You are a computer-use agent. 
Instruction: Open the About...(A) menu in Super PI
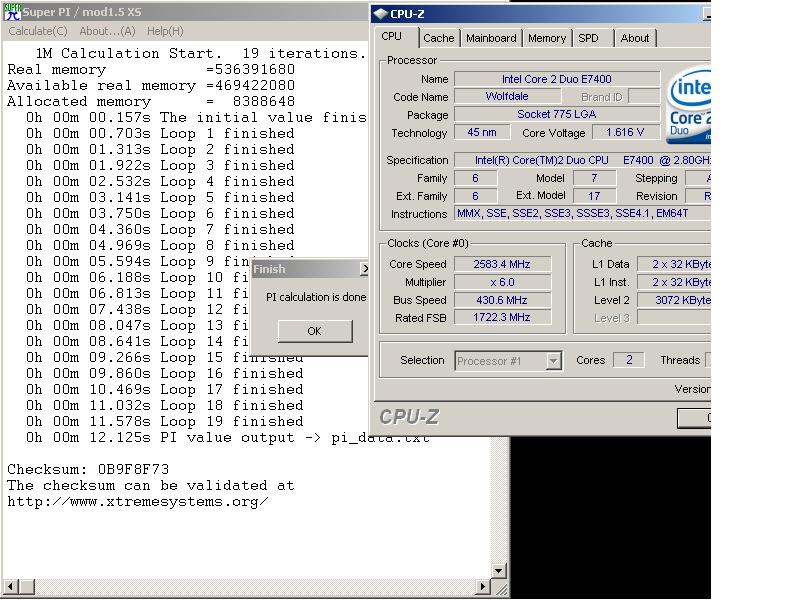pyautogui.click(x=107, y=31)
